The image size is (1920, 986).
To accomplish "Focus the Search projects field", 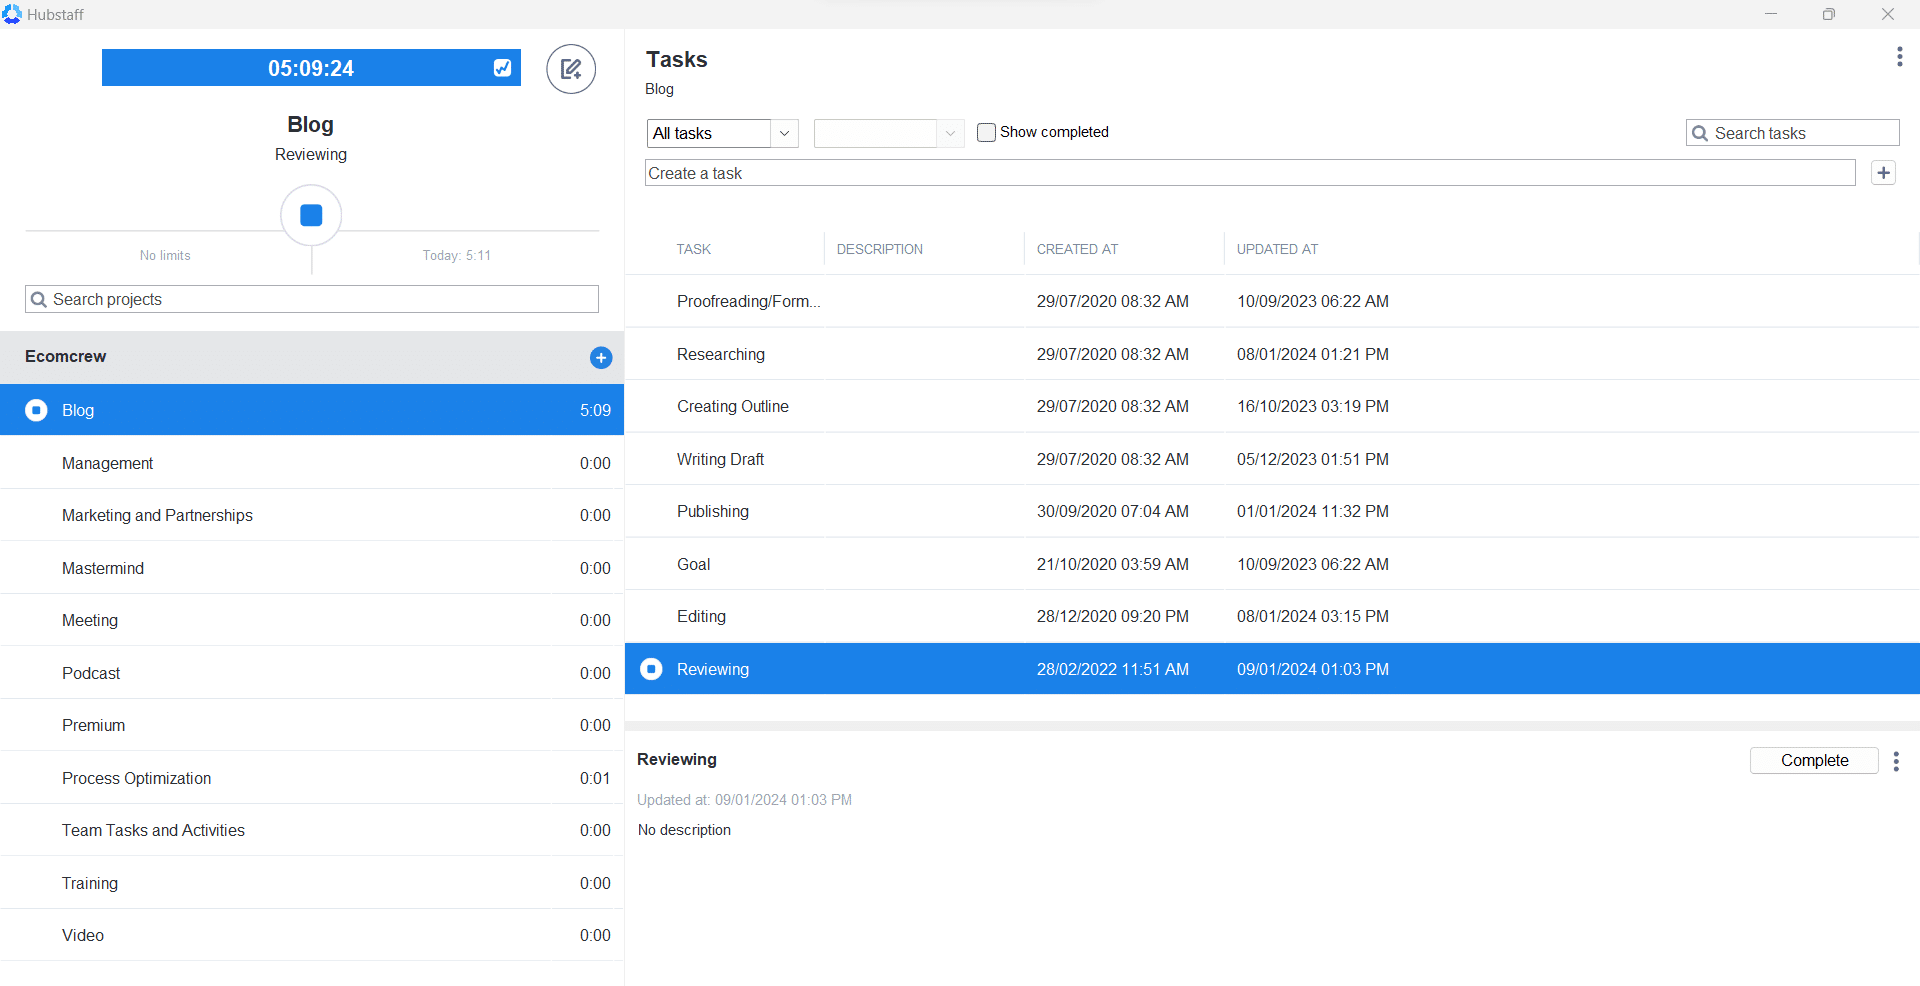I will (x=312, y=299).
